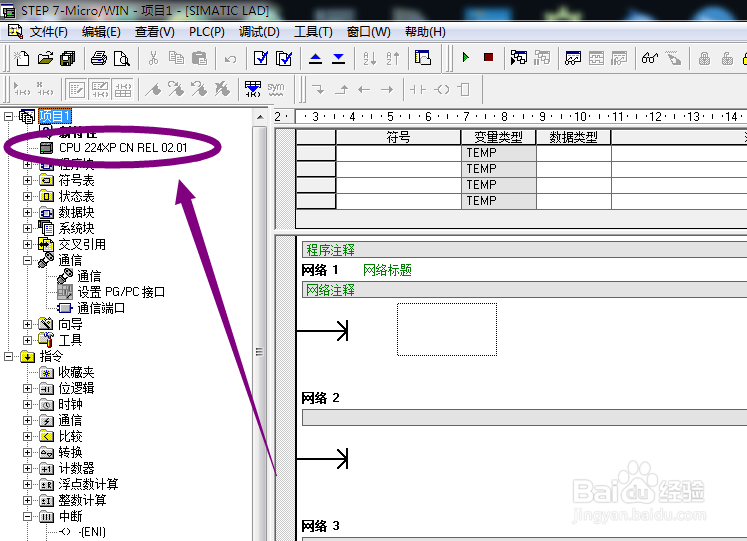
Task: Expand the 状态表 tree node
Action: 28,196
